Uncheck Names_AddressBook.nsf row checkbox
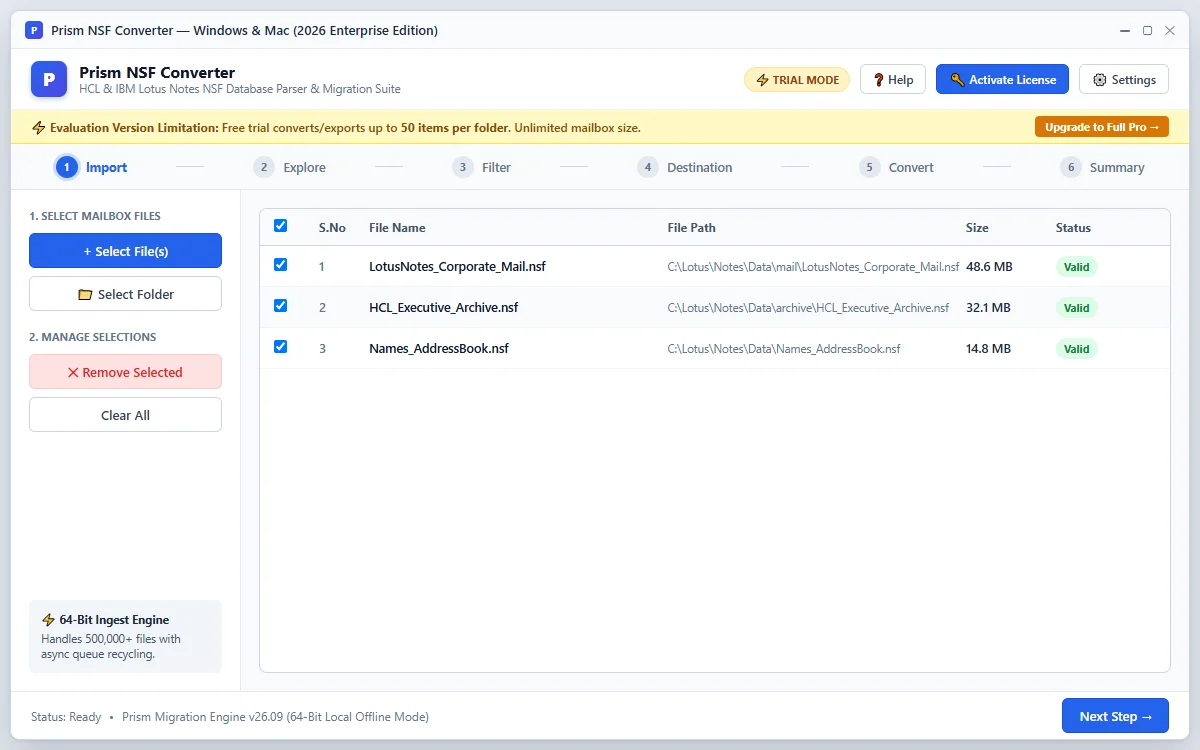The width and height of the screenshot is (1200, 750). (280, 347)
